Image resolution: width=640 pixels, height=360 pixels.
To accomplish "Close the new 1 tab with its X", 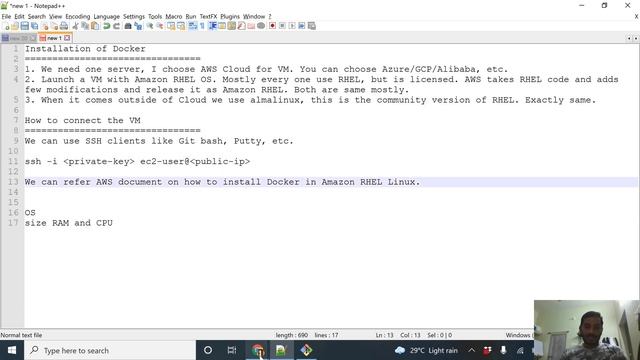I will coord(67,38).
